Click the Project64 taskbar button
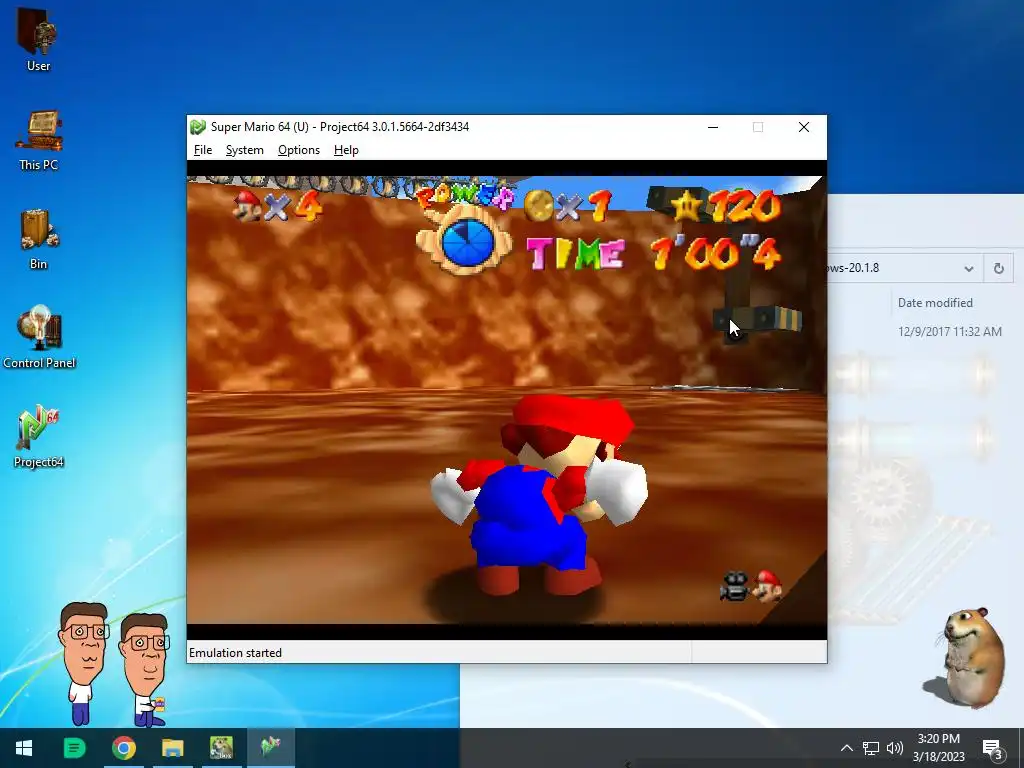The height and width of the screenshot is (768, 1024). 270,748
